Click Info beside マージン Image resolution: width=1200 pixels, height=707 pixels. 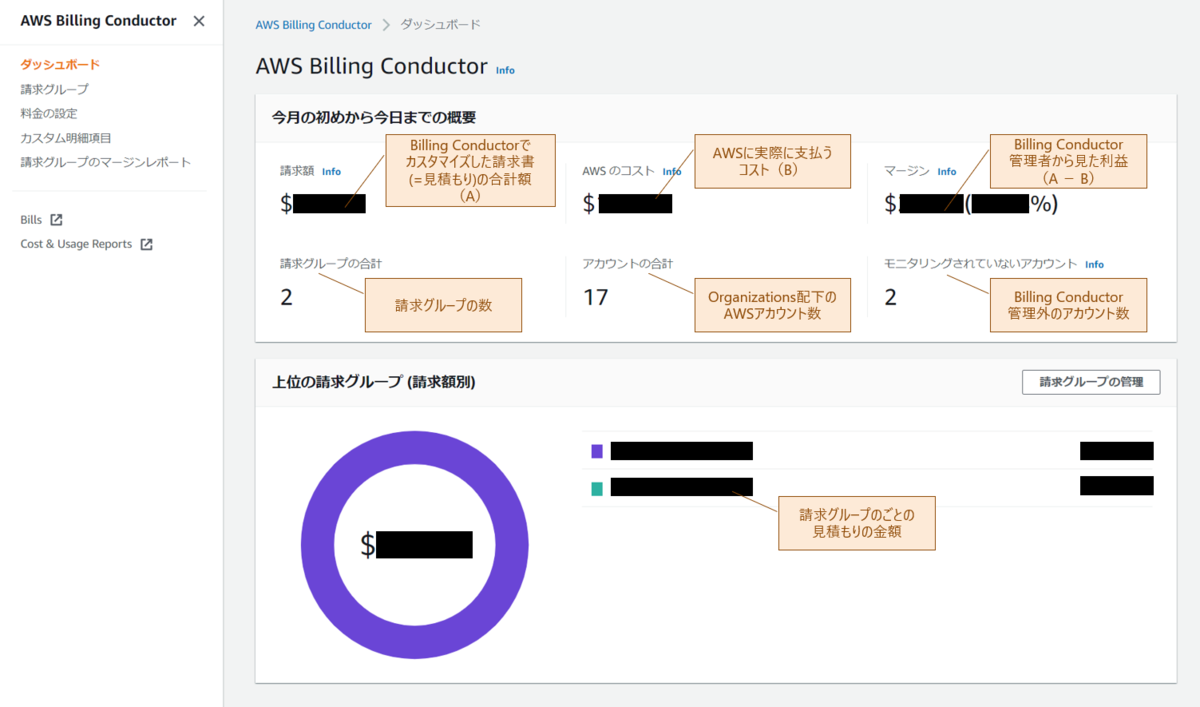946,171
